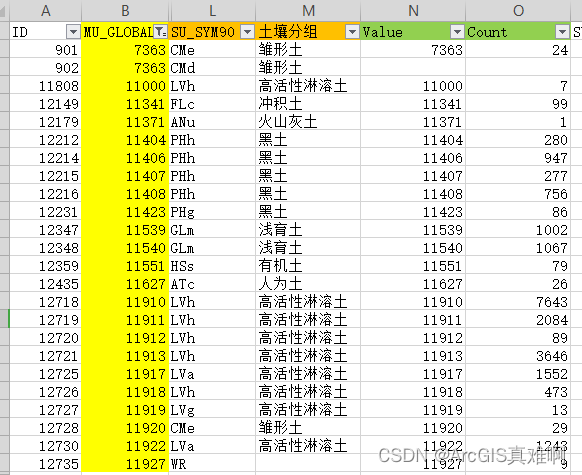Click the Value header cell
Screen dimensions: 582x475
[x=413, y=32]
